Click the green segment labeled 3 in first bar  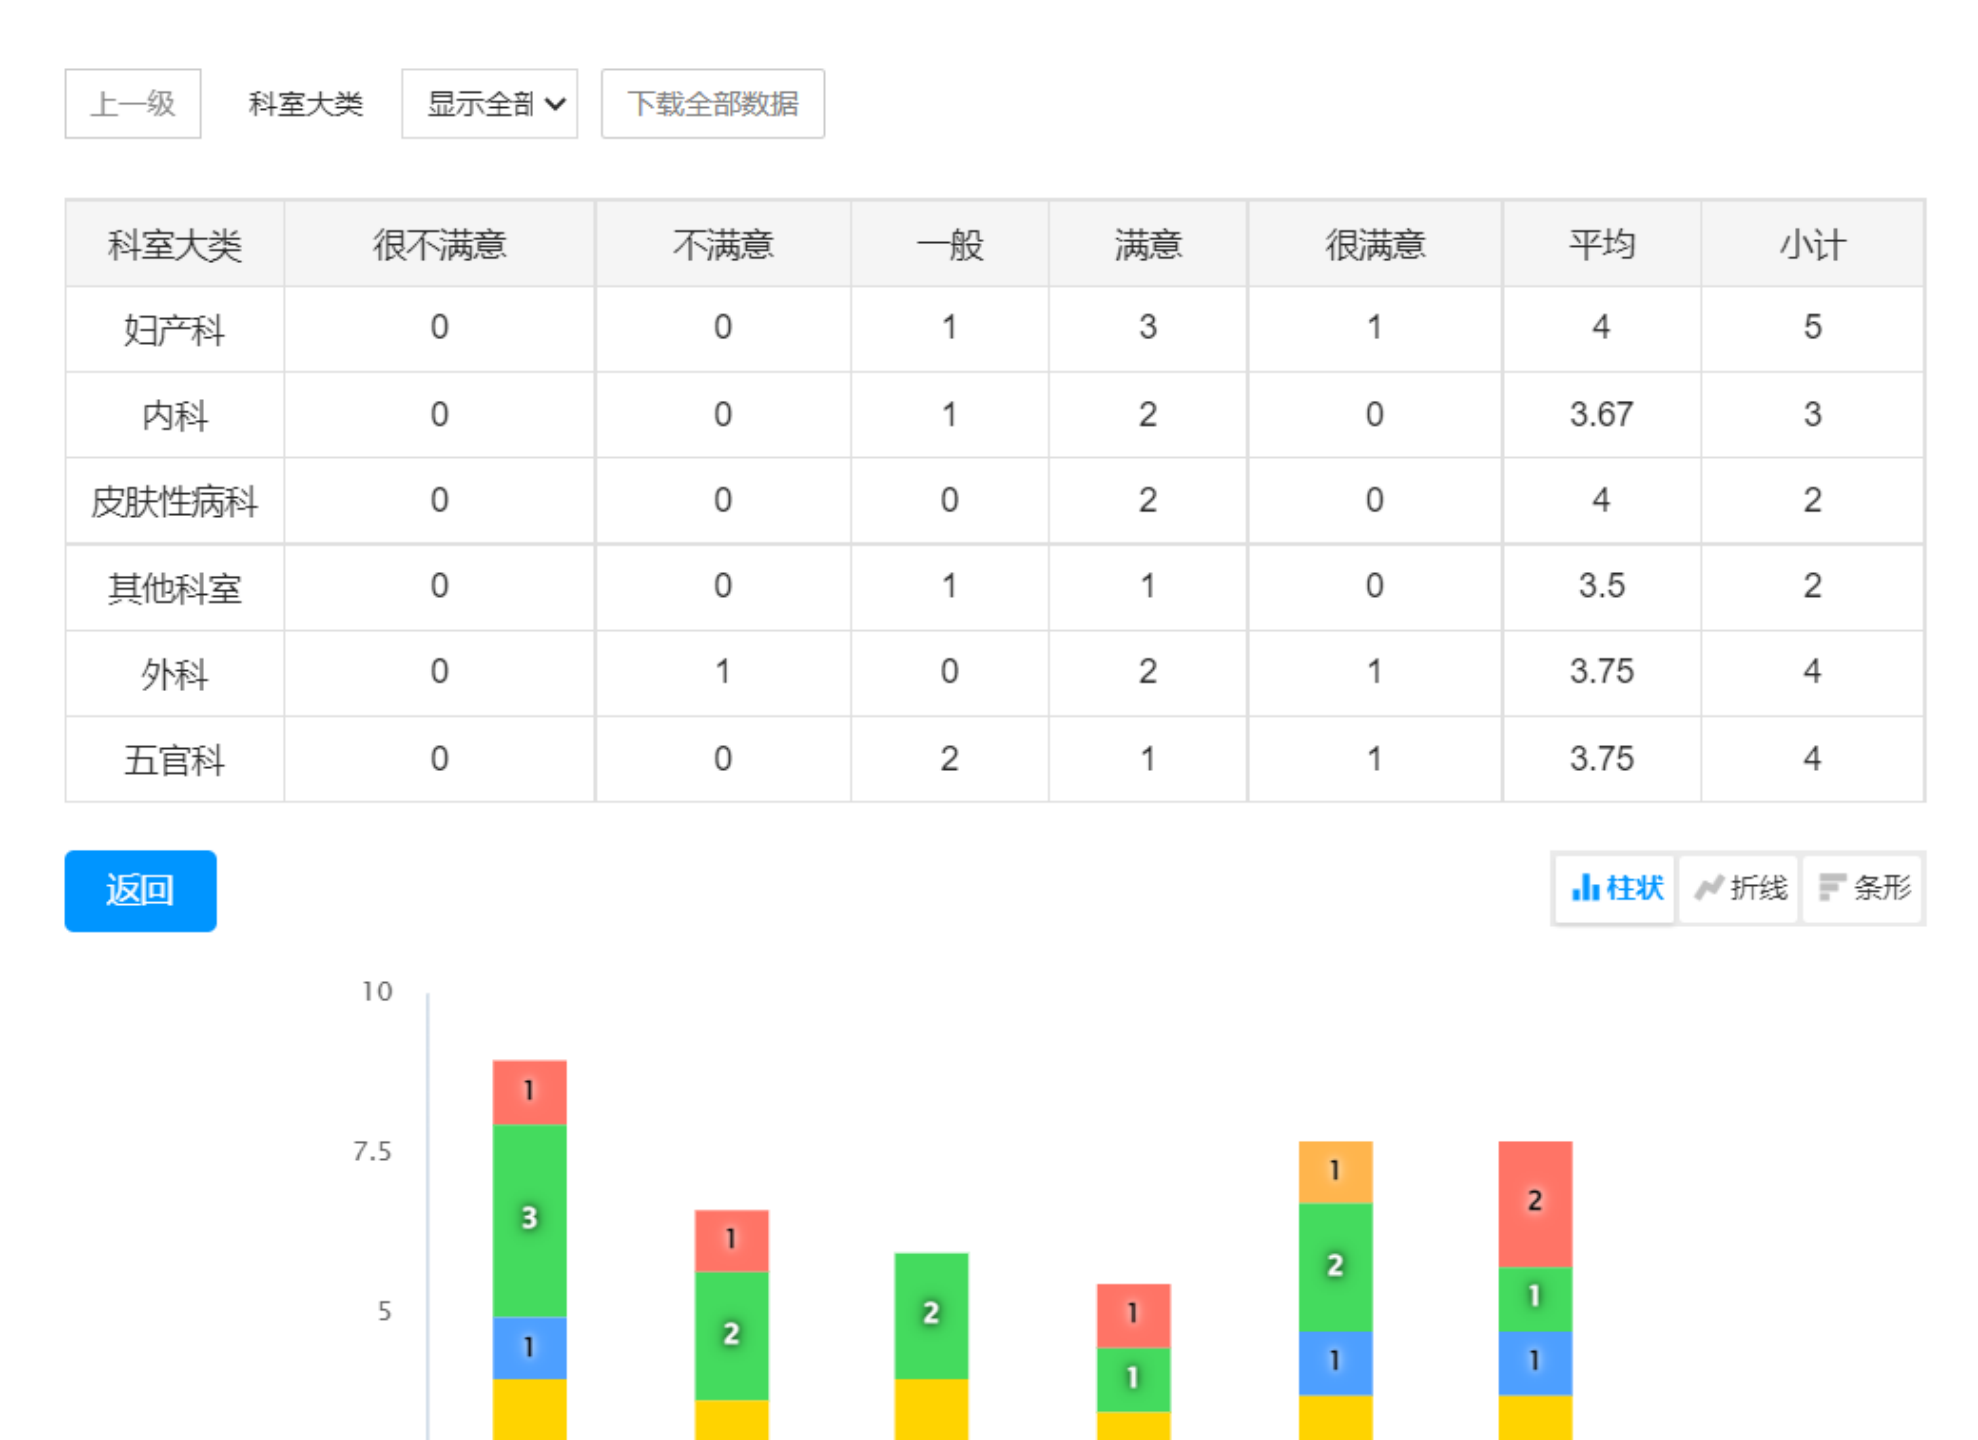click(530, 1220)
